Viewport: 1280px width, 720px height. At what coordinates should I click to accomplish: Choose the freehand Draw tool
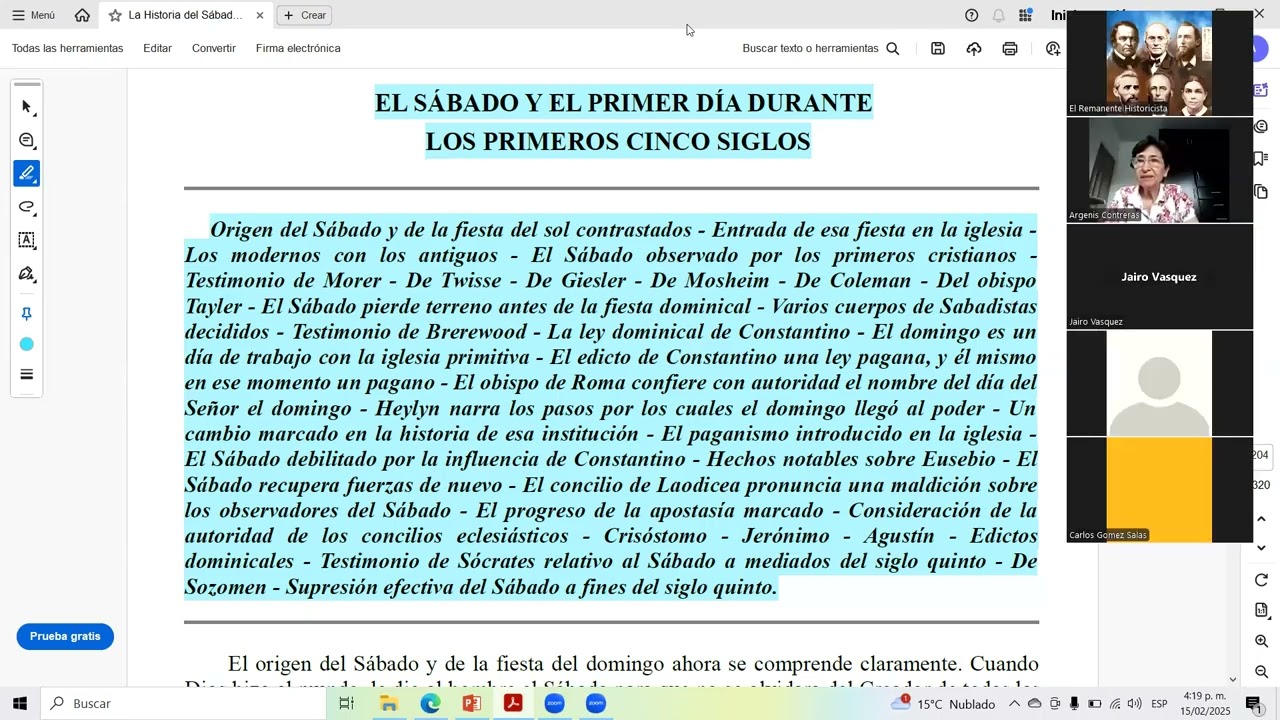[27, 207]
